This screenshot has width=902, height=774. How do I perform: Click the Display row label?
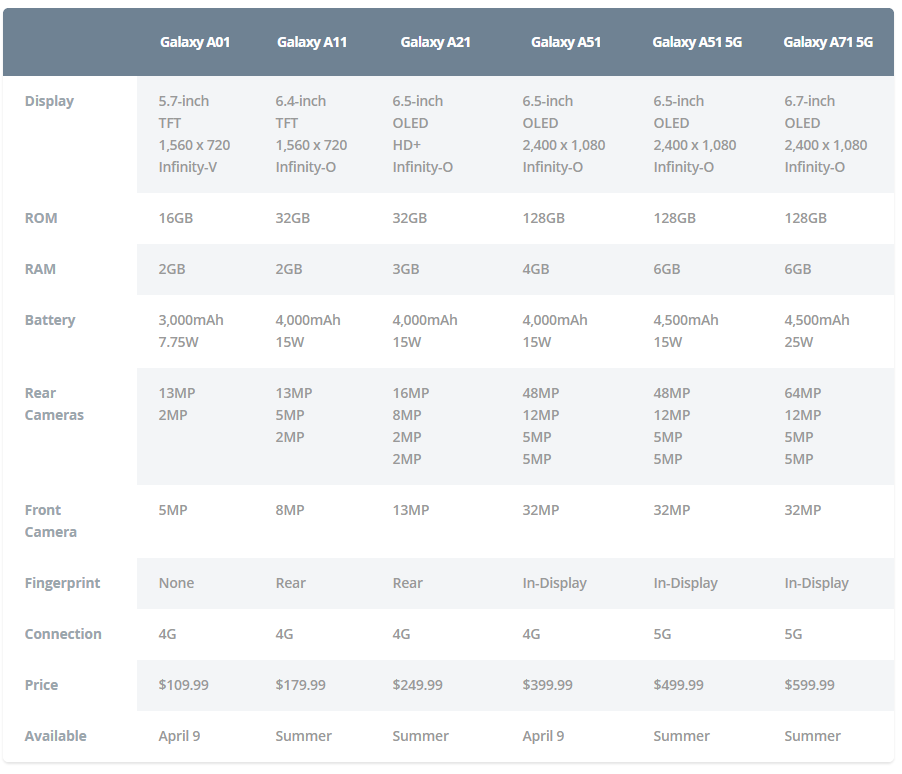(x=49, y=101)
